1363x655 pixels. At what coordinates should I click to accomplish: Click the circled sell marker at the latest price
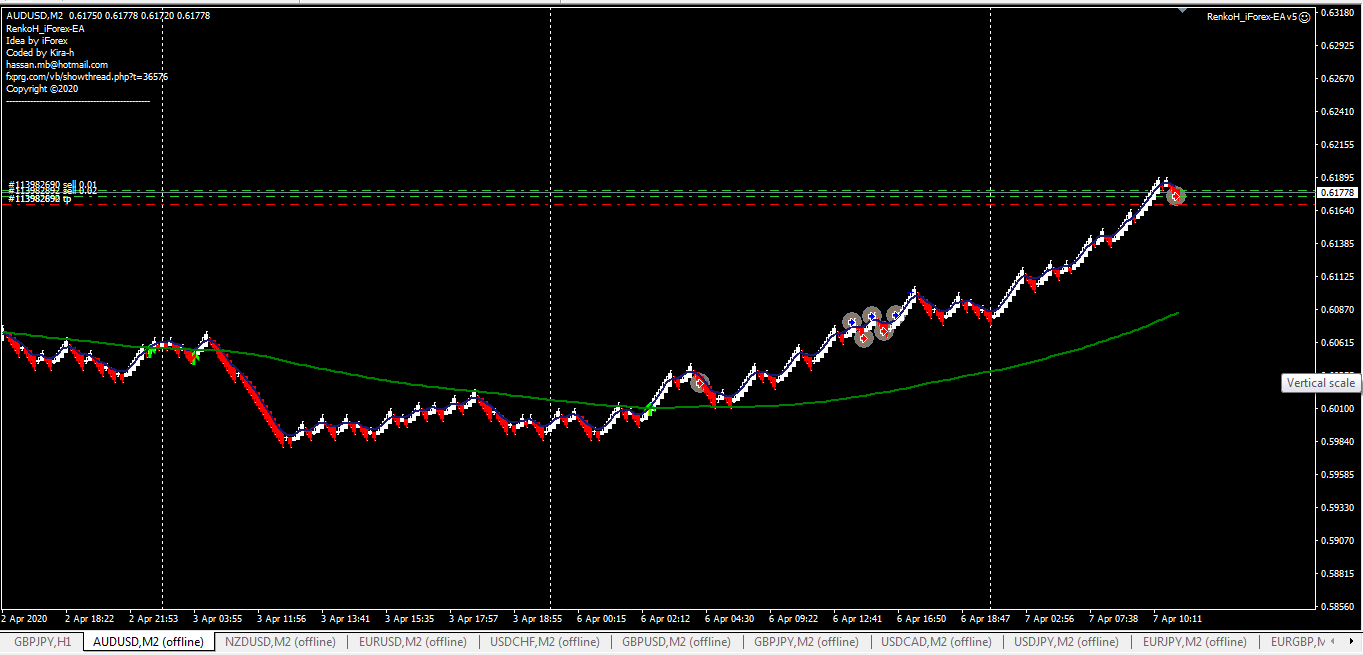tap(1176, 196)
